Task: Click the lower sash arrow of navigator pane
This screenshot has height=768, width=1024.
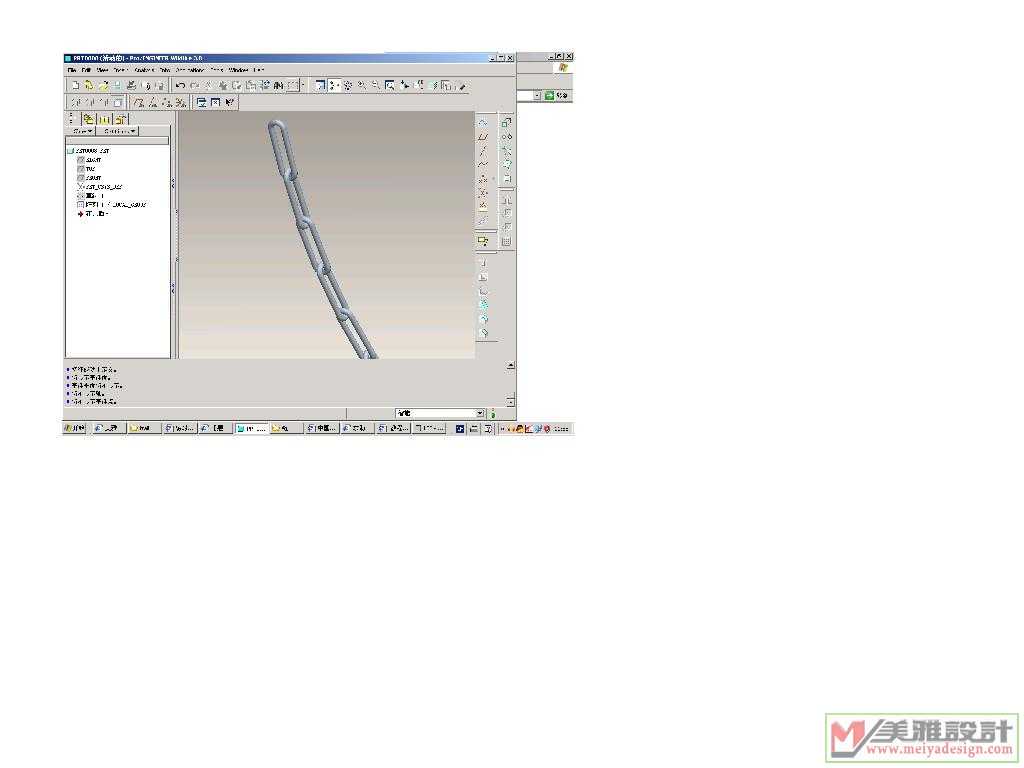Action: tap(173, 287)
